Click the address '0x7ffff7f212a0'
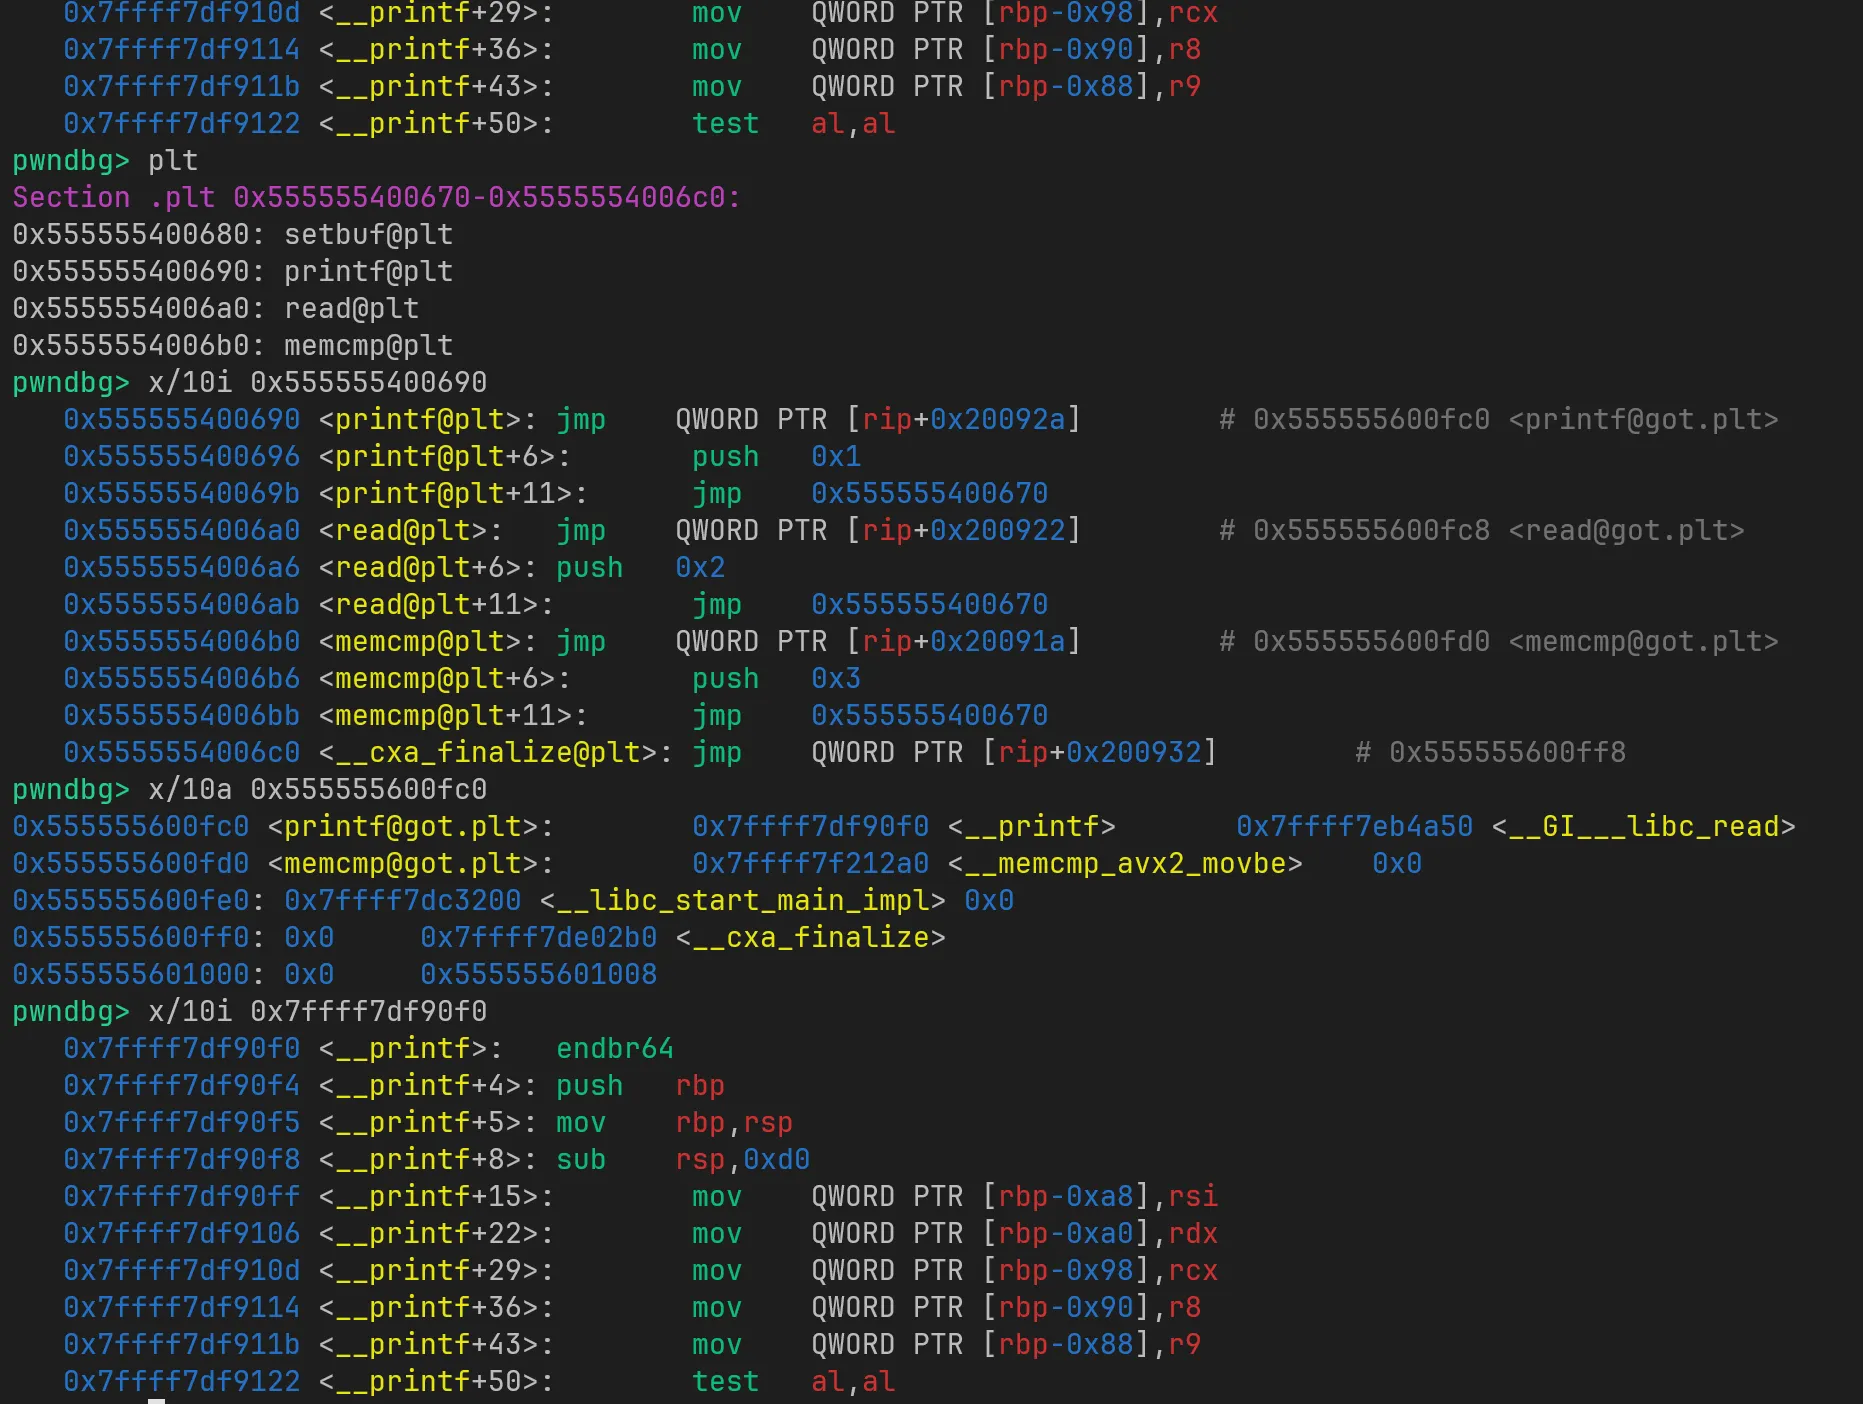 click(810, 864)
